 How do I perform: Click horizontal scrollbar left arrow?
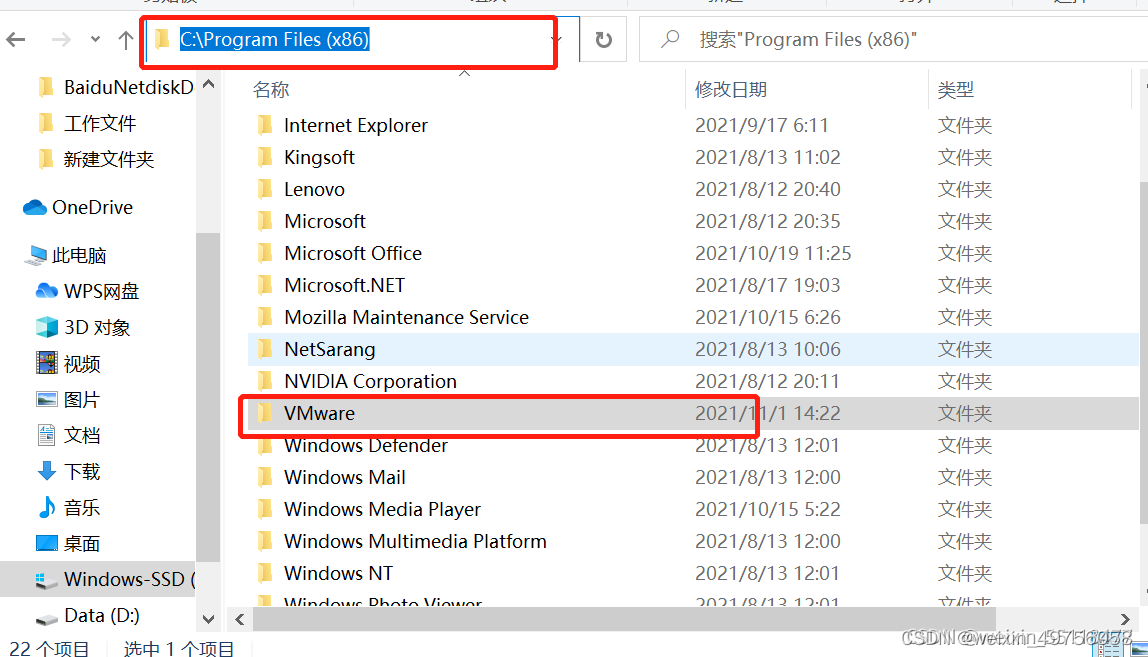click(x=240, y=620)
